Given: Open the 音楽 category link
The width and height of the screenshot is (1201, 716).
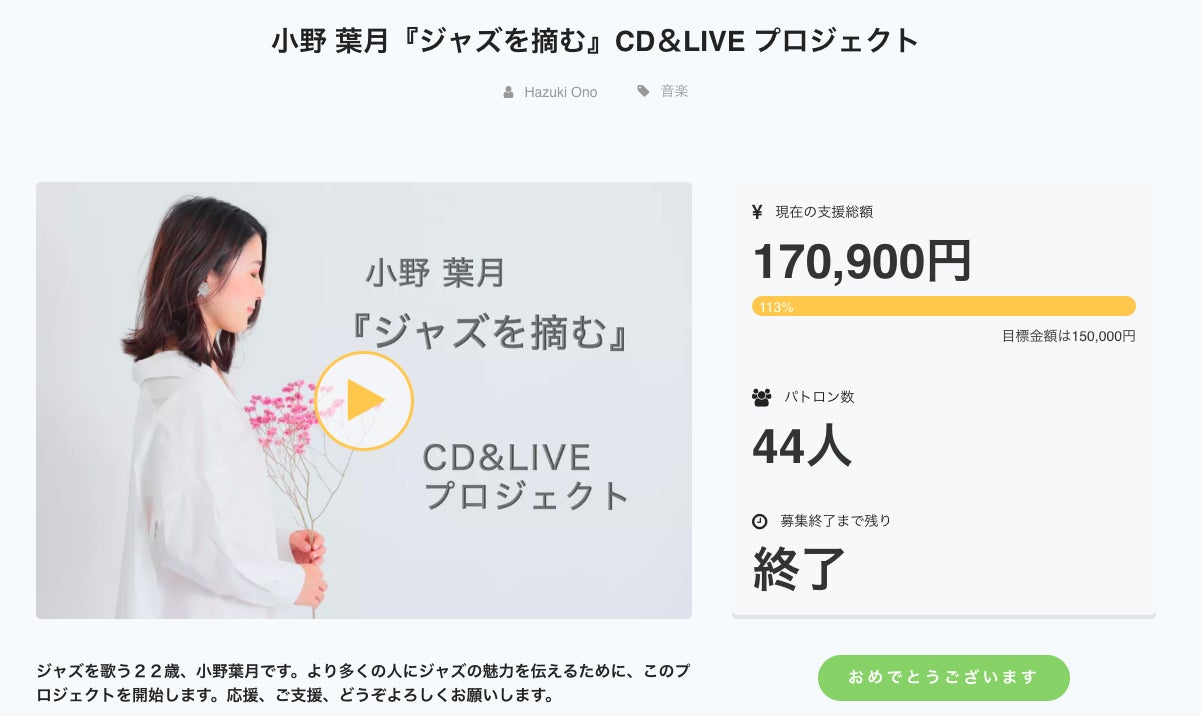Looking at the screenshot, I should click(x=674, y=92).
